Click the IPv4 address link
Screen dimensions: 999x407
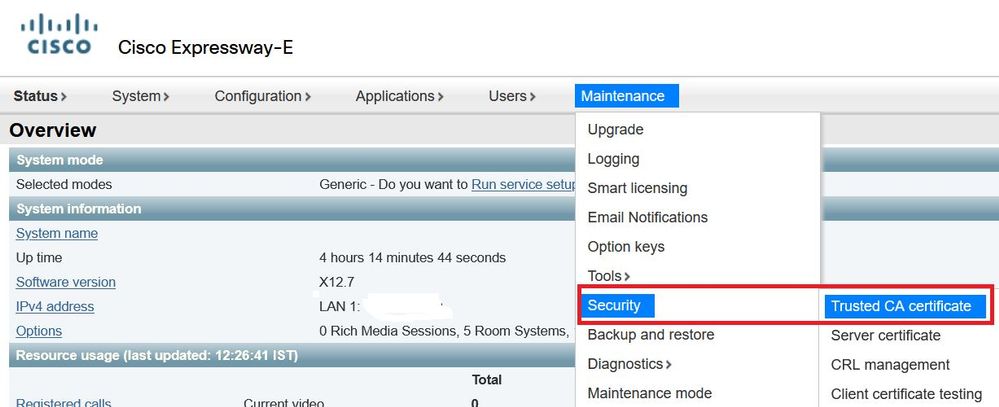tap(55, 306)
